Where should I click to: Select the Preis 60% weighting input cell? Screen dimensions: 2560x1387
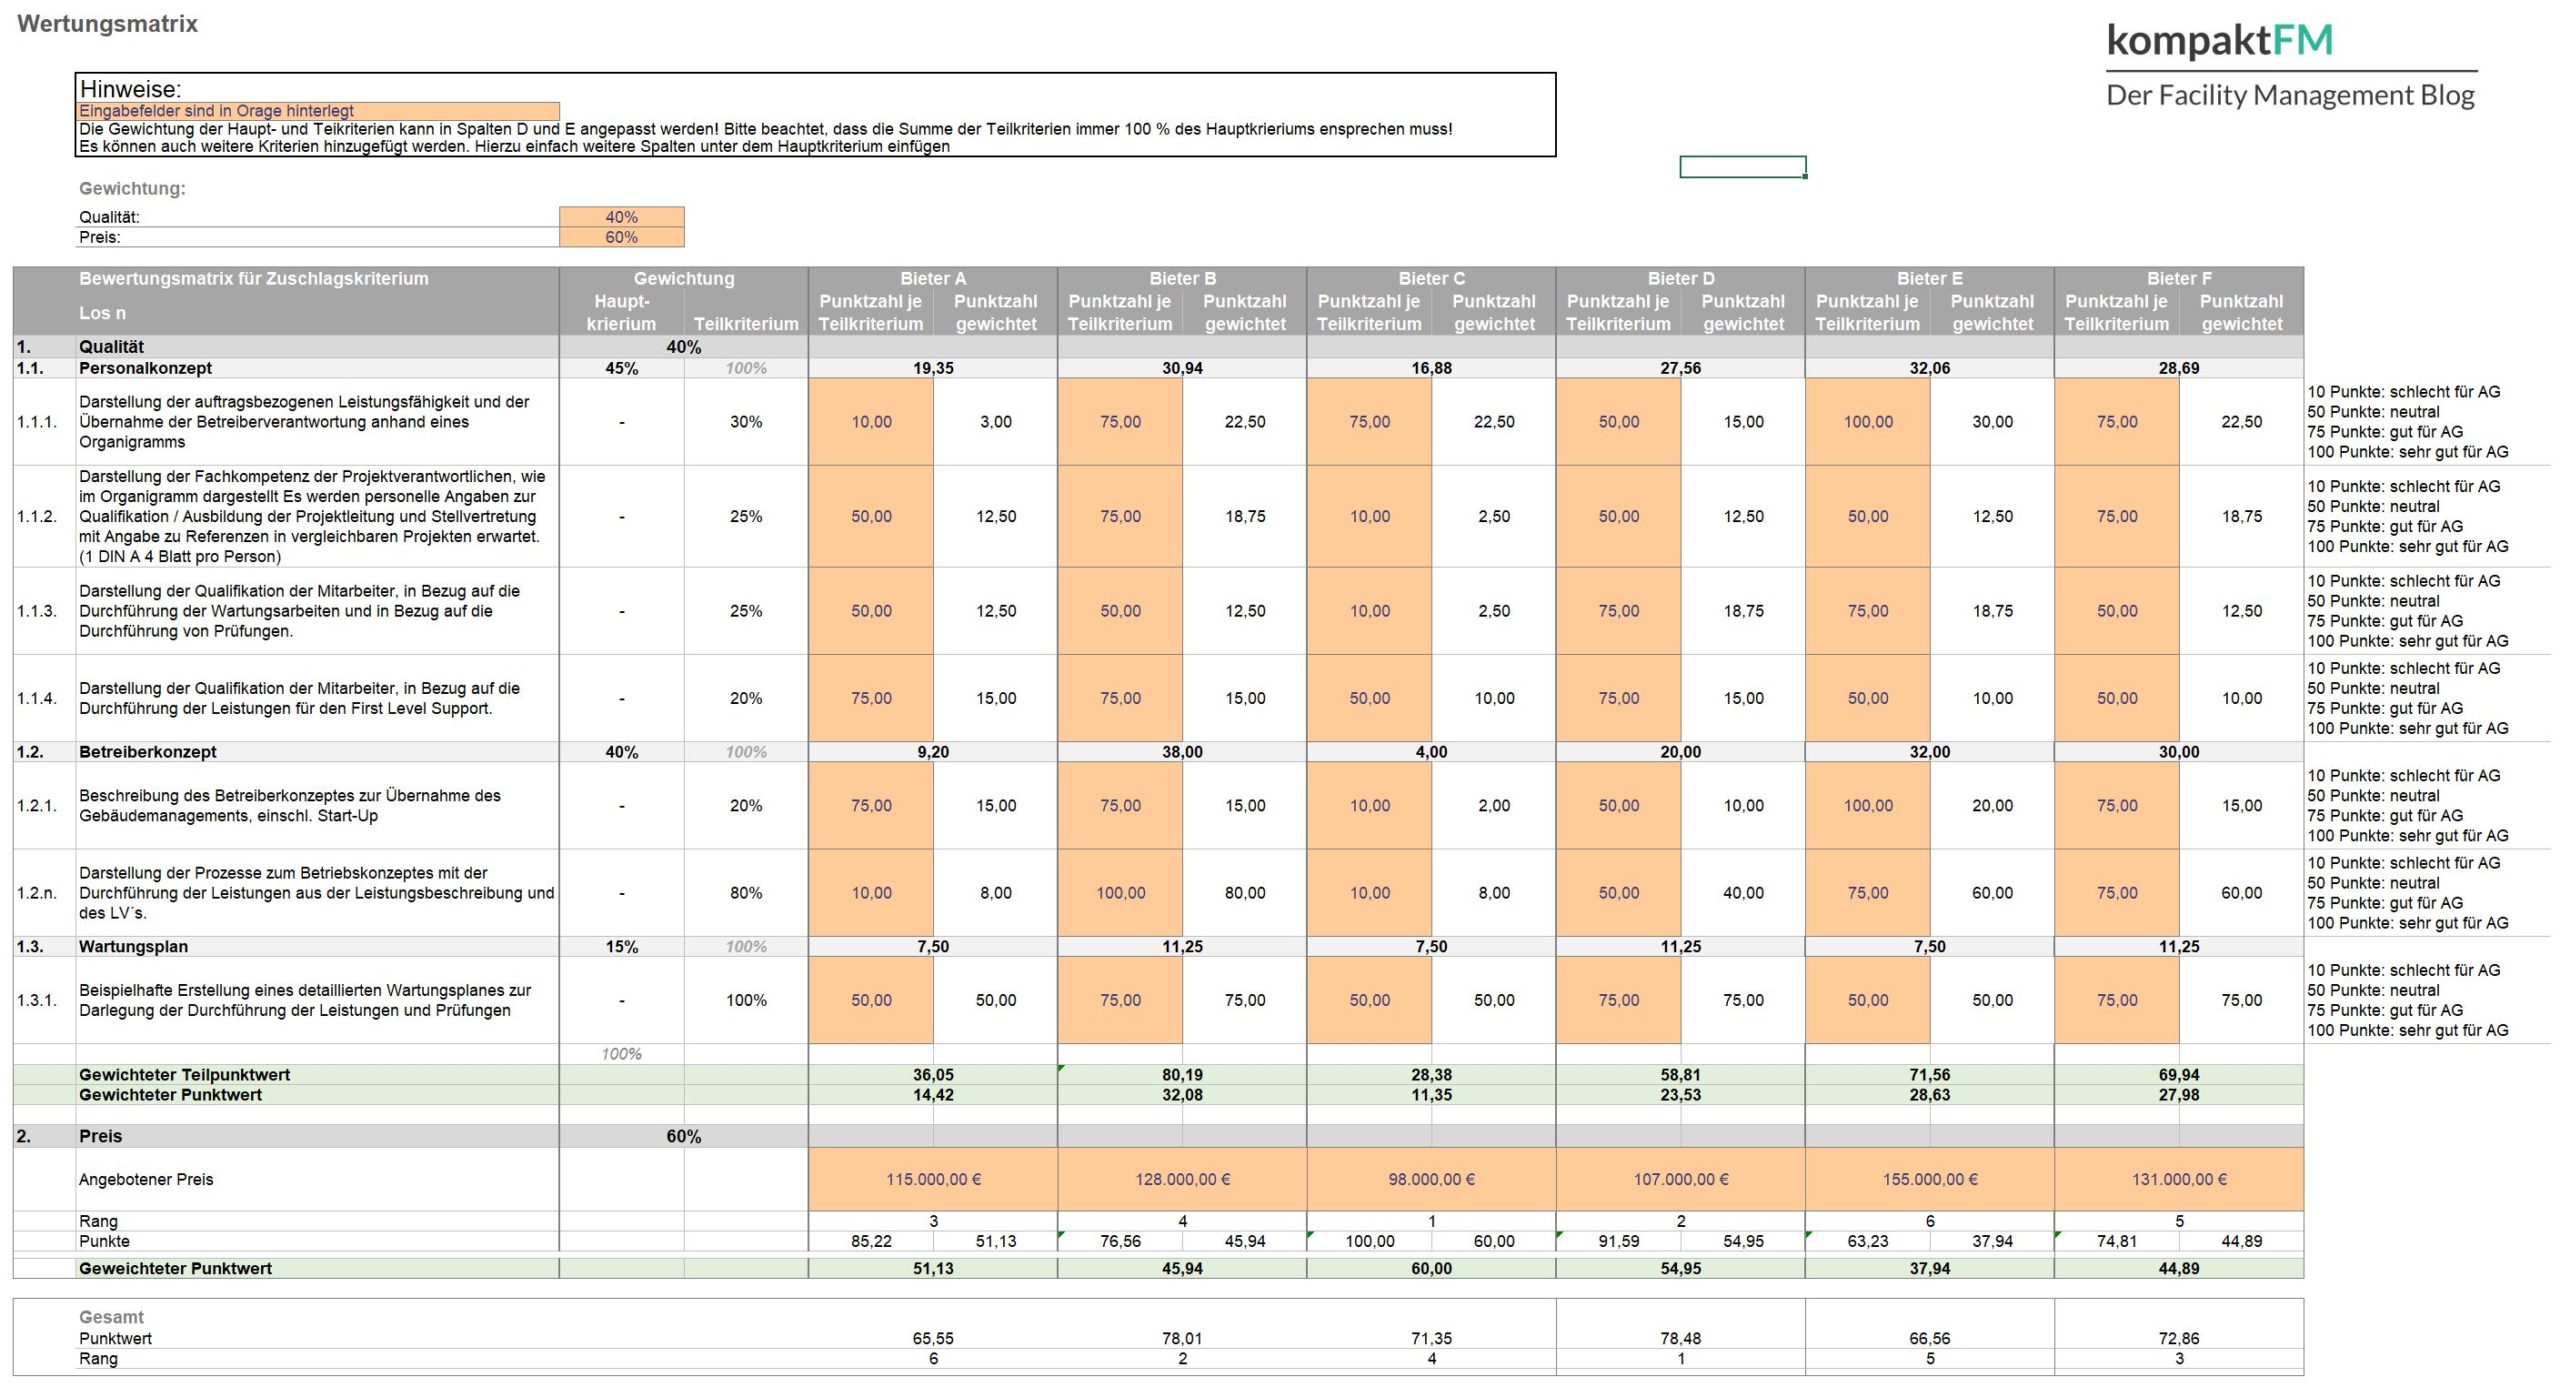coord(621,237)
